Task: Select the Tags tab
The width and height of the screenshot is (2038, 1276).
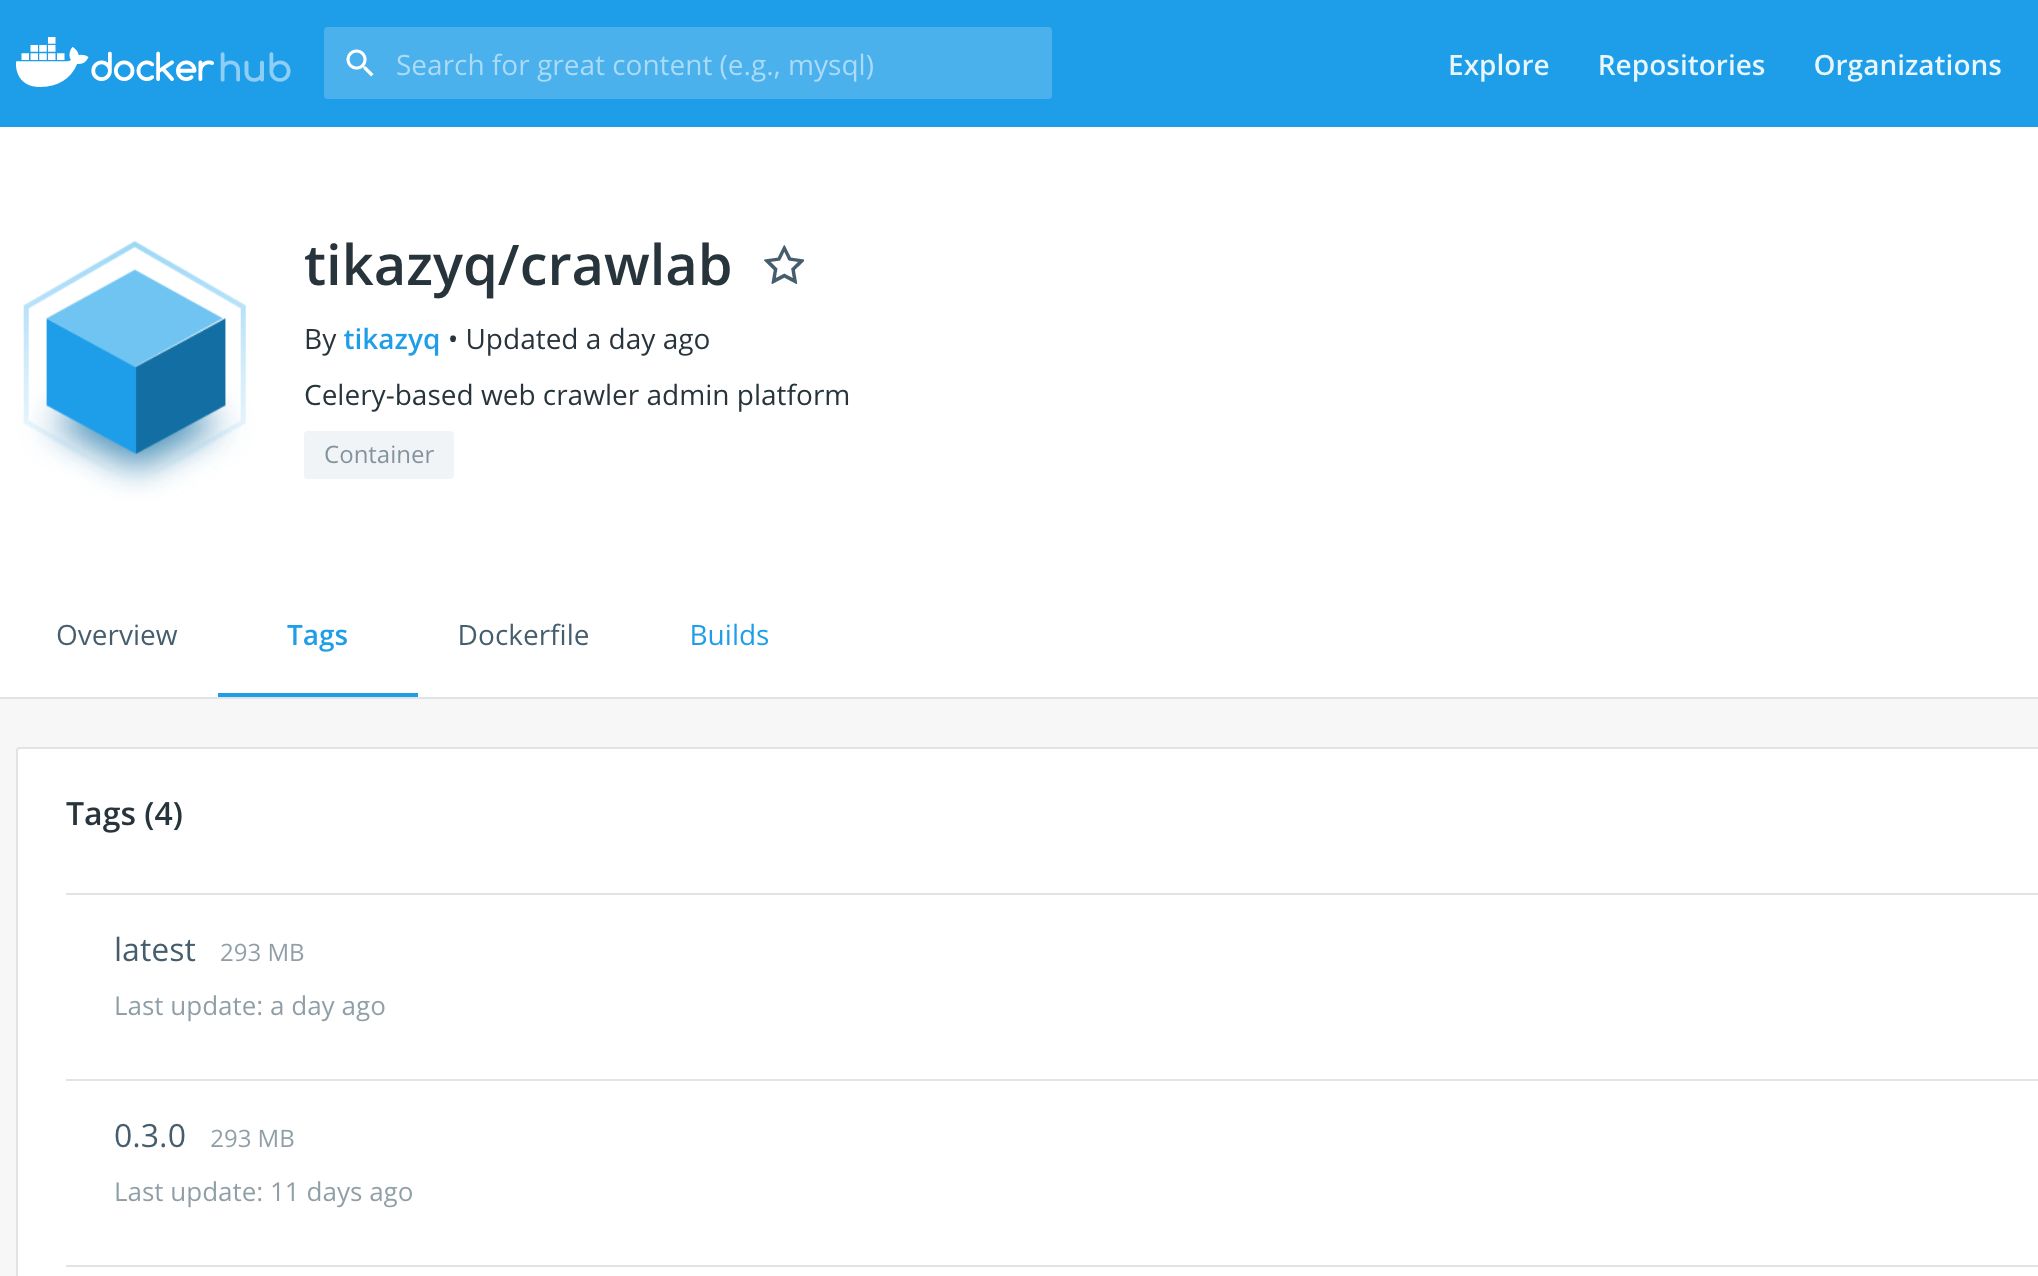Action: (317, 635)
